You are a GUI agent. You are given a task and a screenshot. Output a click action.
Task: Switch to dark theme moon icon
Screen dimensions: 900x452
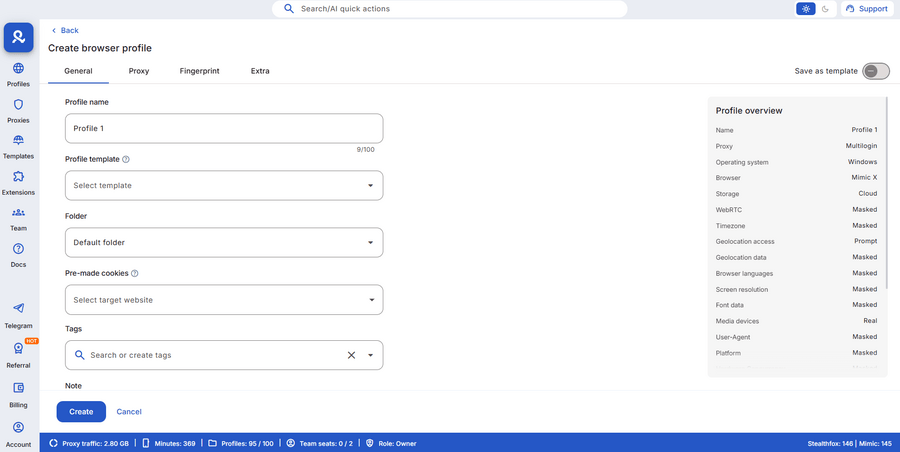[826, 9]
